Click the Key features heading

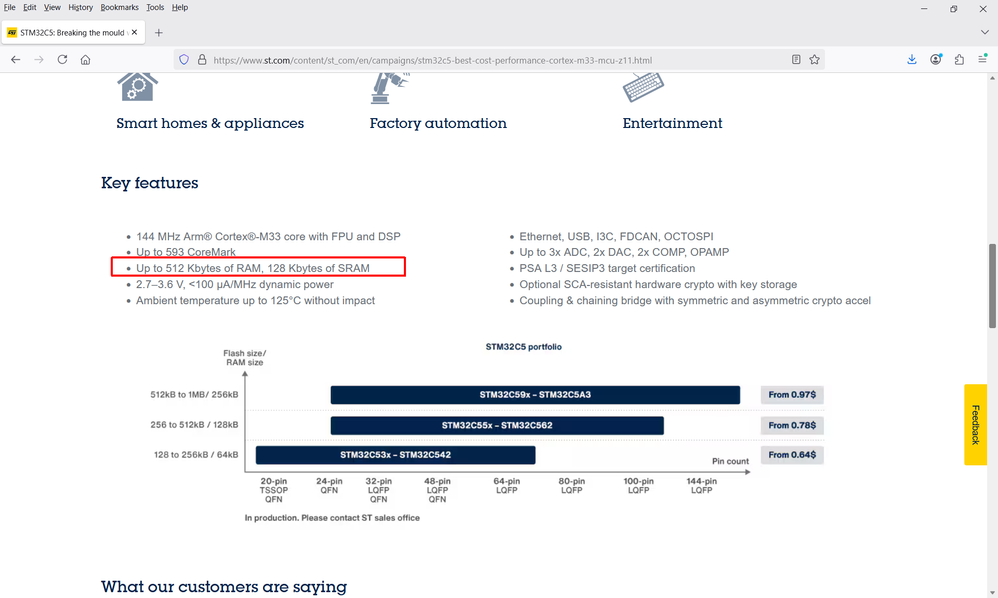click(150, 183)
